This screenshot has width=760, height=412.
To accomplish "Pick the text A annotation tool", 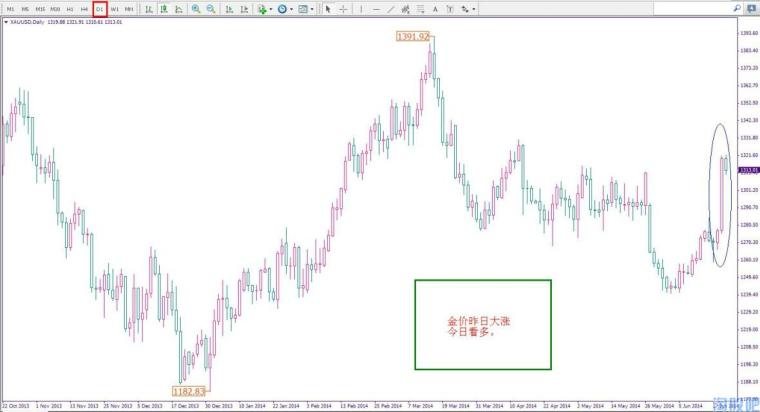I will point(435,9).
